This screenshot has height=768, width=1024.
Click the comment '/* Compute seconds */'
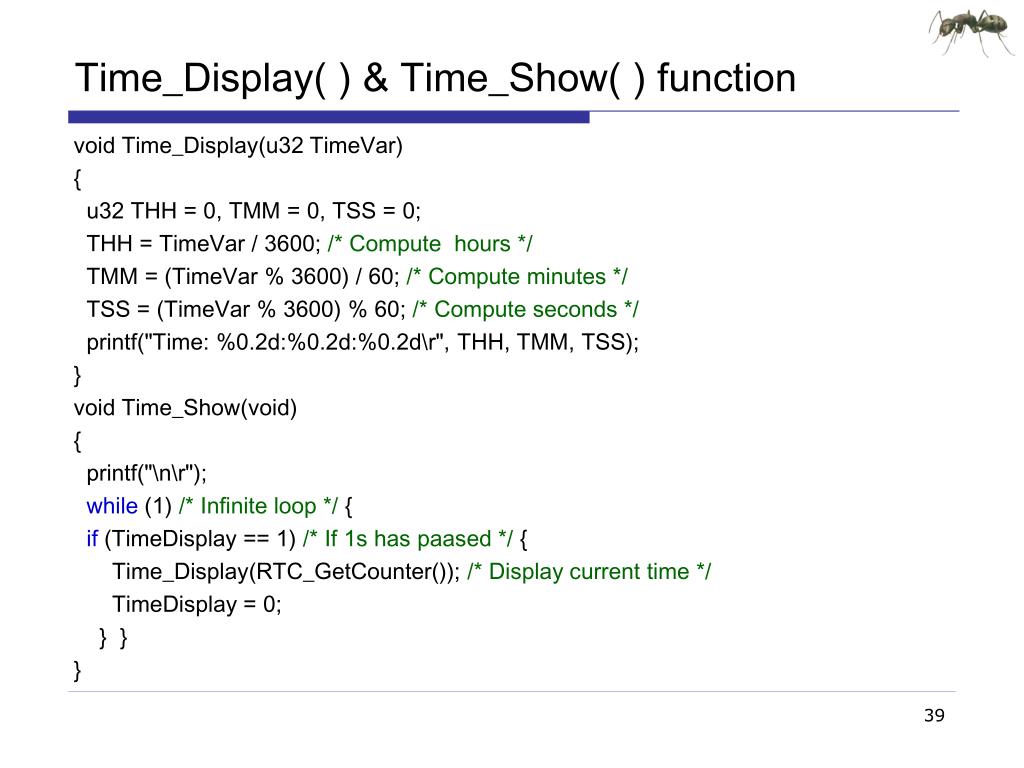coord(526,310)
